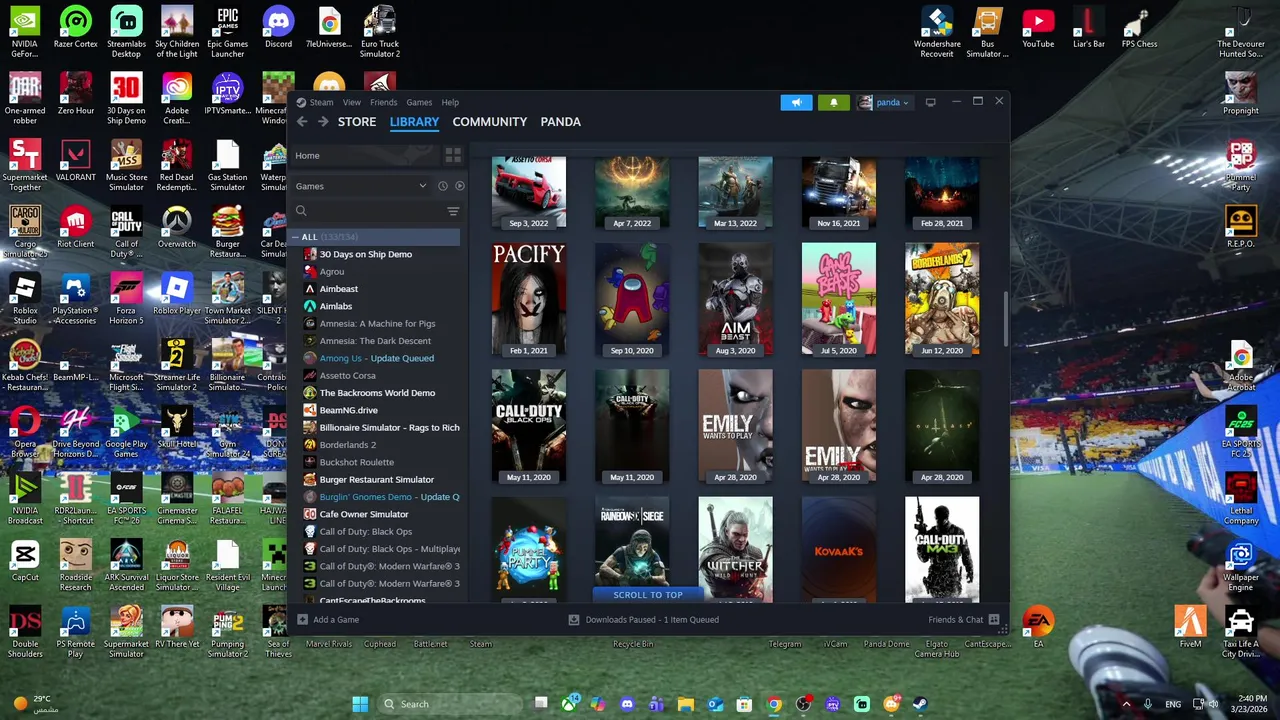Expand the Games filter dropdown
The image size is (1280, 720).
[x=362, y=186]
